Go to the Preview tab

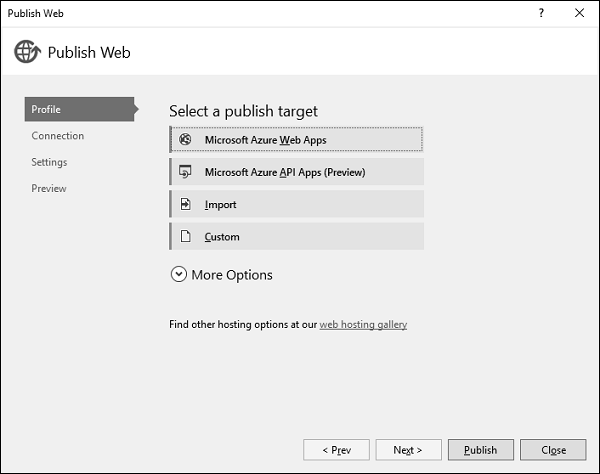[x=49, y=188]
